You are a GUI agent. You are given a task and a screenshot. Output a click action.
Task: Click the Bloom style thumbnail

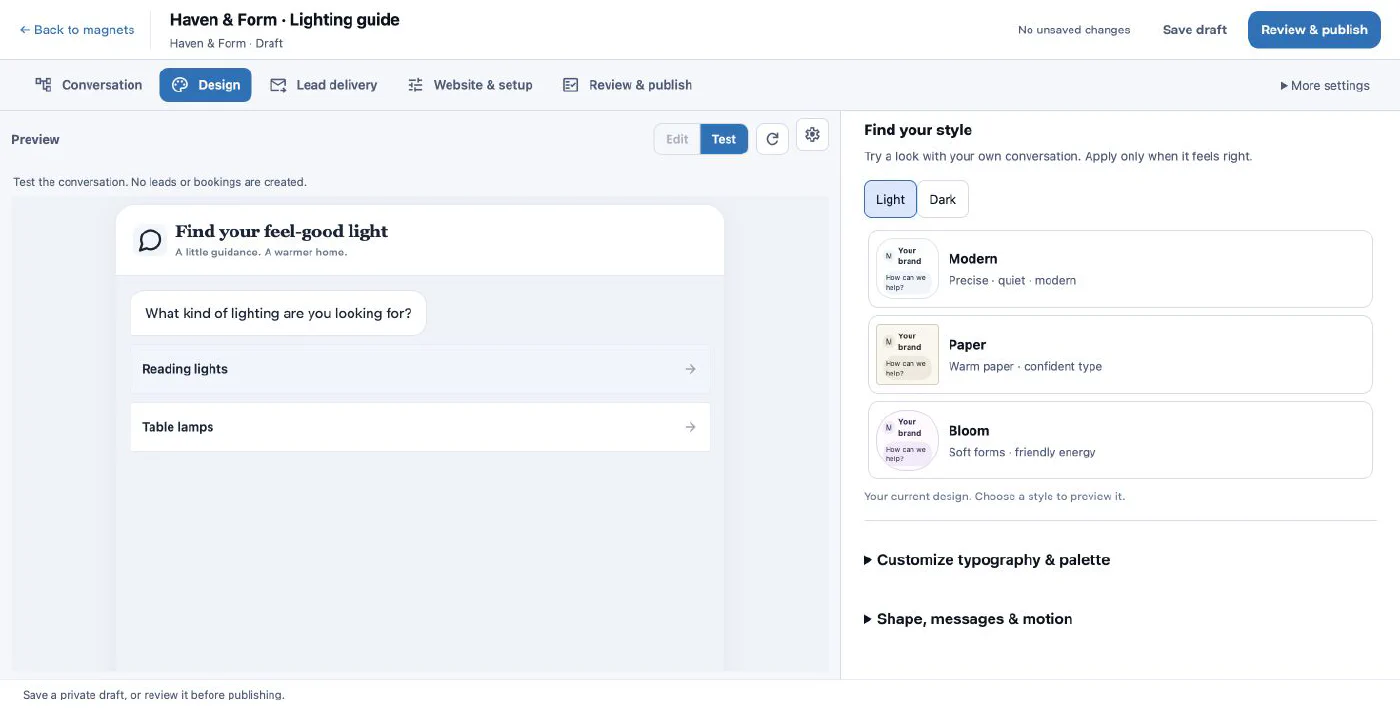[907, 440]
